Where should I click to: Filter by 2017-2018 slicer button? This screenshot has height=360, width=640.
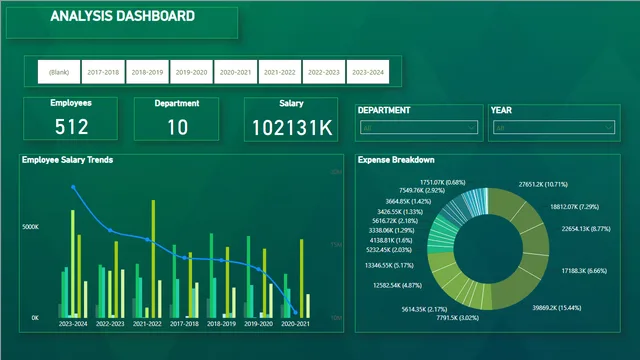tap(103, 72)
